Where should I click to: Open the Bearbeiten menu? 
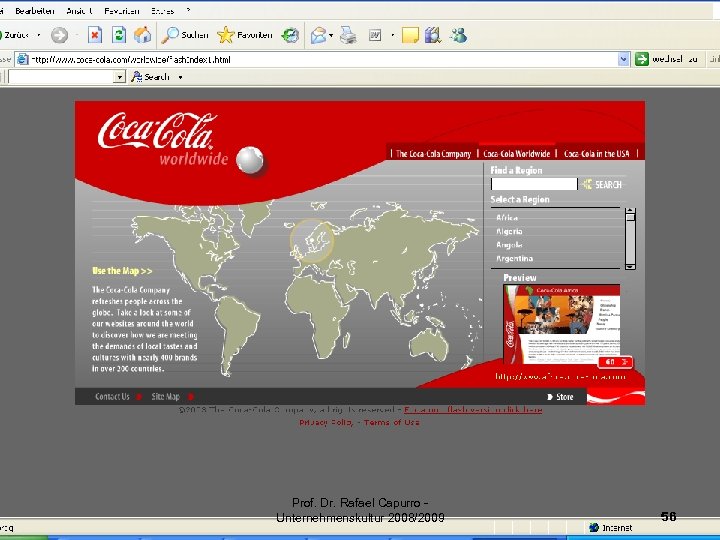34,11
